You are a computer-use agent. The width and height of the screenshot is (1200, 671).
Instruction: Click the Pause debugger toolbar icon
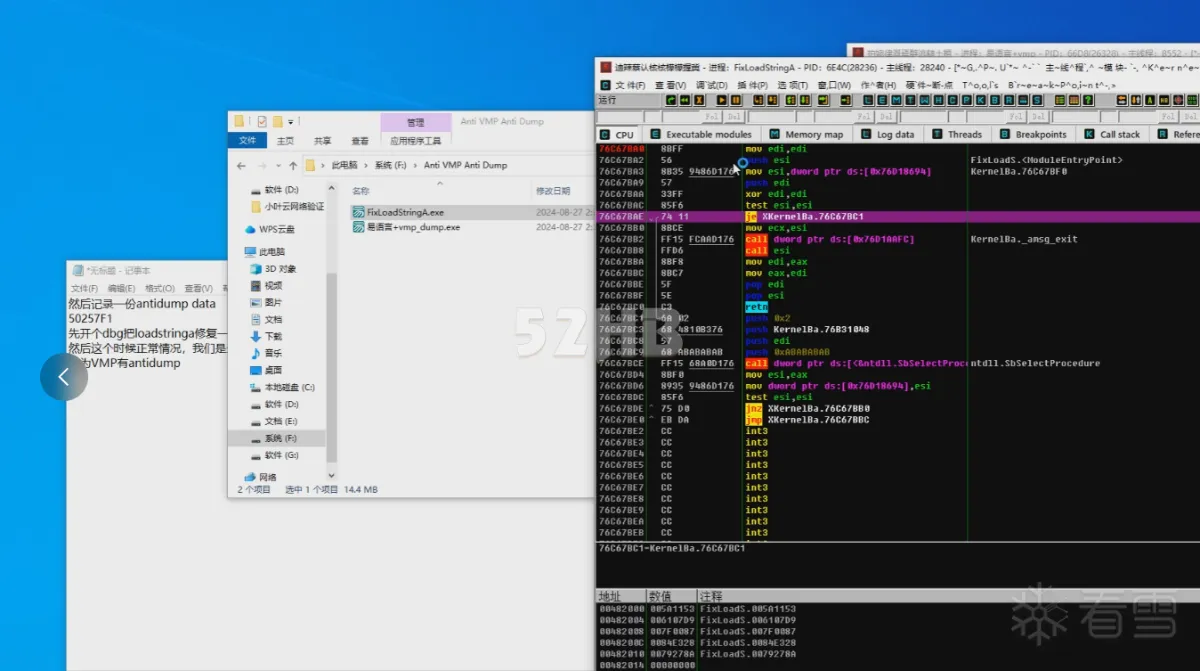[x=735, y=100]
